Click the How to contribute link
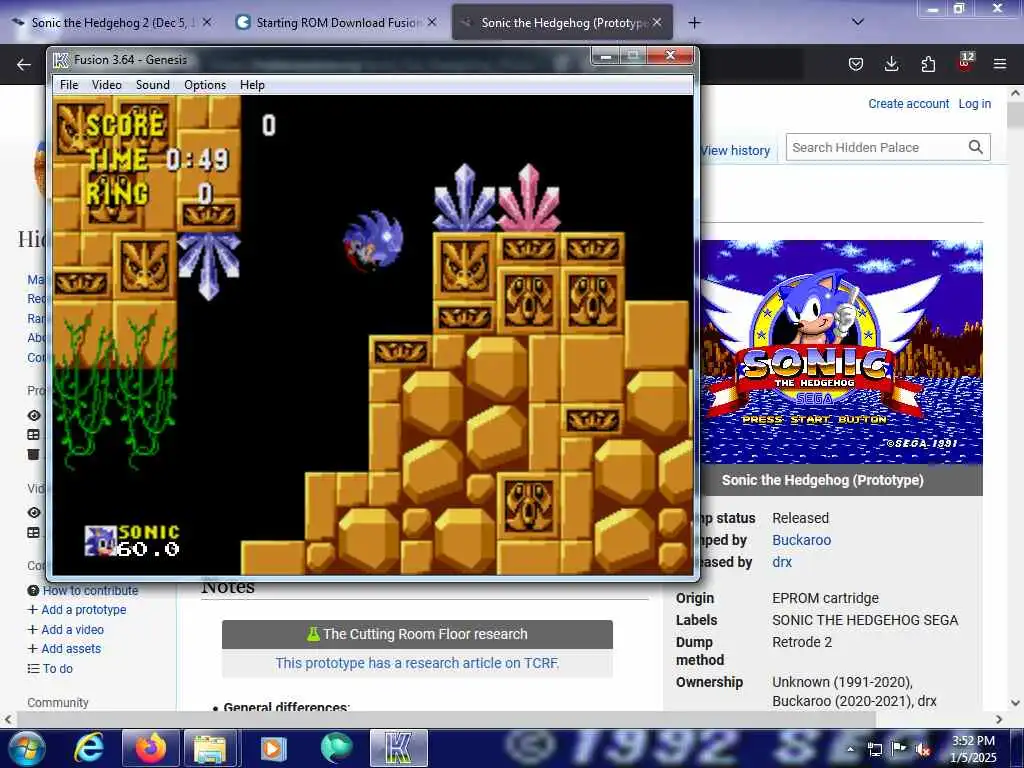The image size is (1024, 768). click(x=90, y=590)
